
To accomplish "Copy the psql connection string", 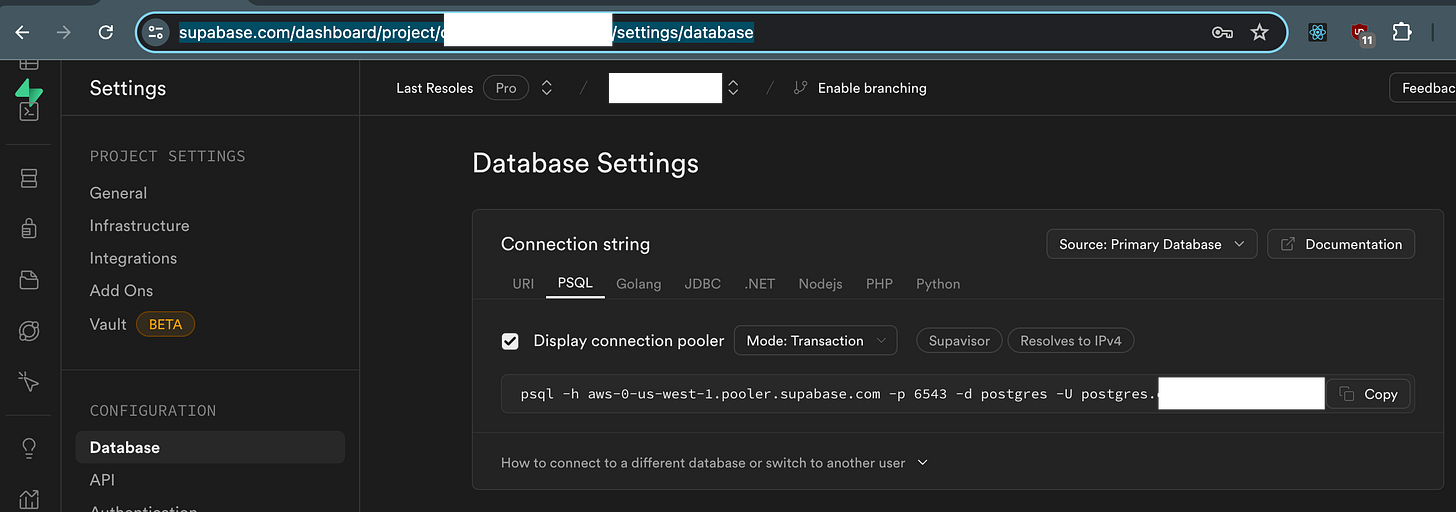I will click(1368, 394).
